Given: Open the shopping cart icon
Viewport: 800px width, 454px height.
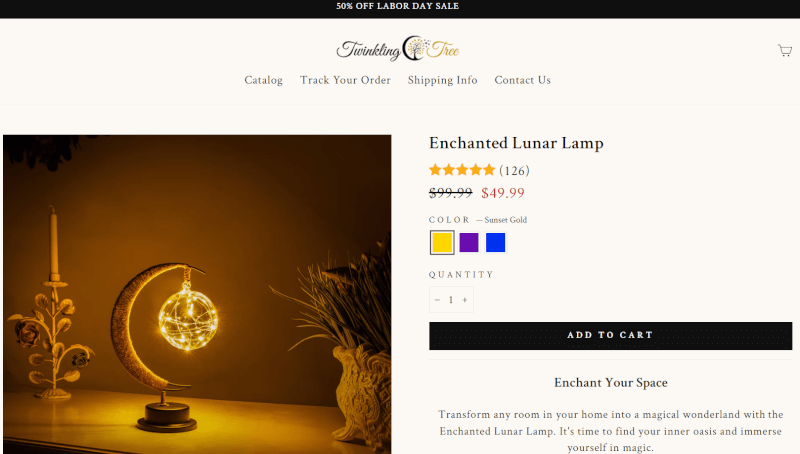Looking at the screenshot, I should (785, 50).
